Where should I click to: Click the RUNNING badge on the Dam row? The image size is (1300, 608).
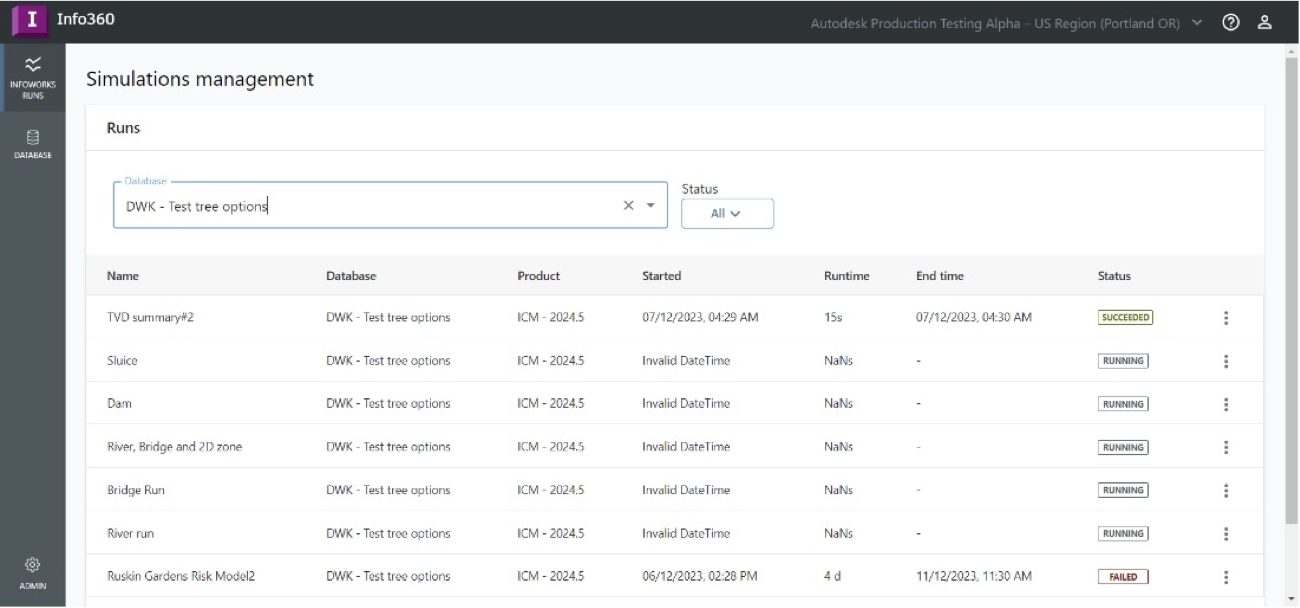pos(1122,403)
